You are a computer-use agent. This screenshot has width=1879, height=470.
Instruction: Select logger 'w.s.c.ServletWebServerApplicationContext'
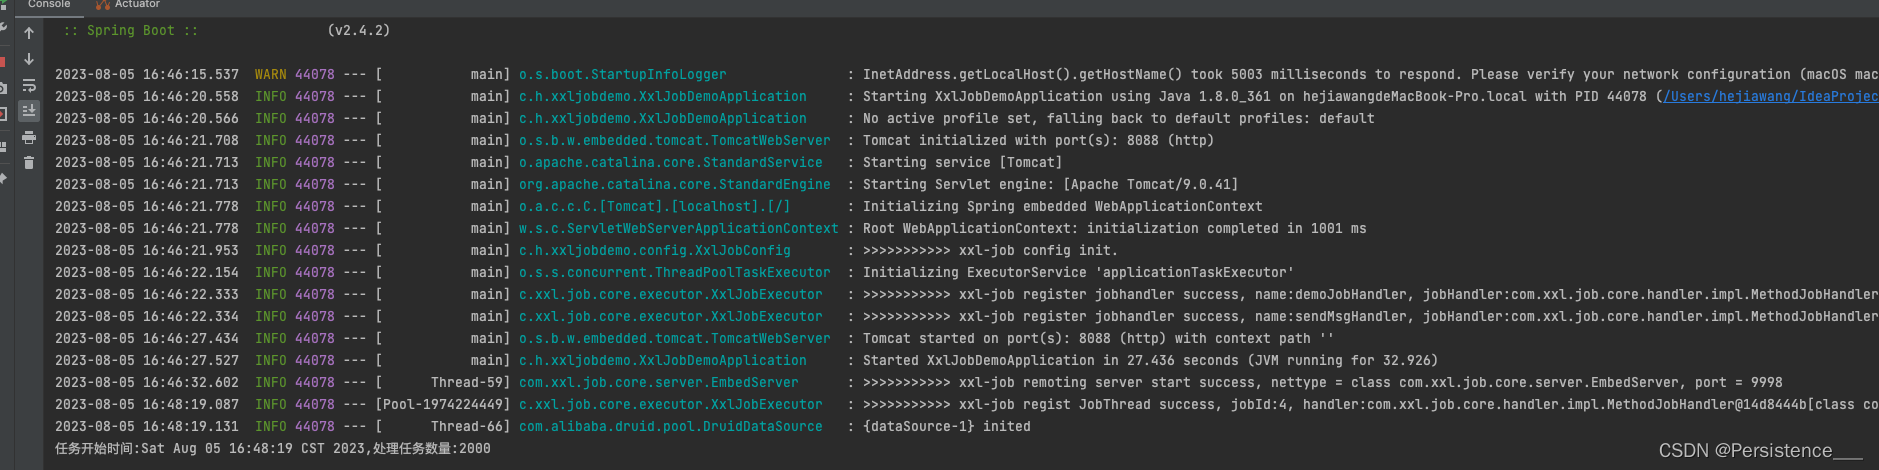(679, 228)
